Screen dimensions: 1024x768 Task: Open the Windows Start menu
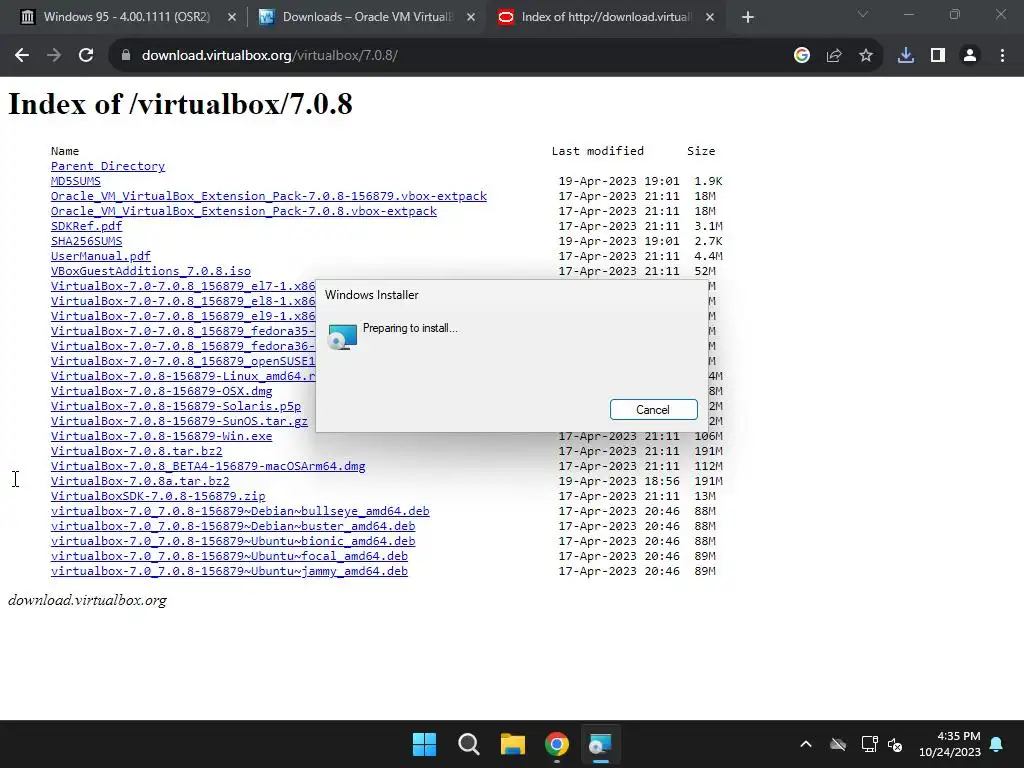tap(424, 744)
